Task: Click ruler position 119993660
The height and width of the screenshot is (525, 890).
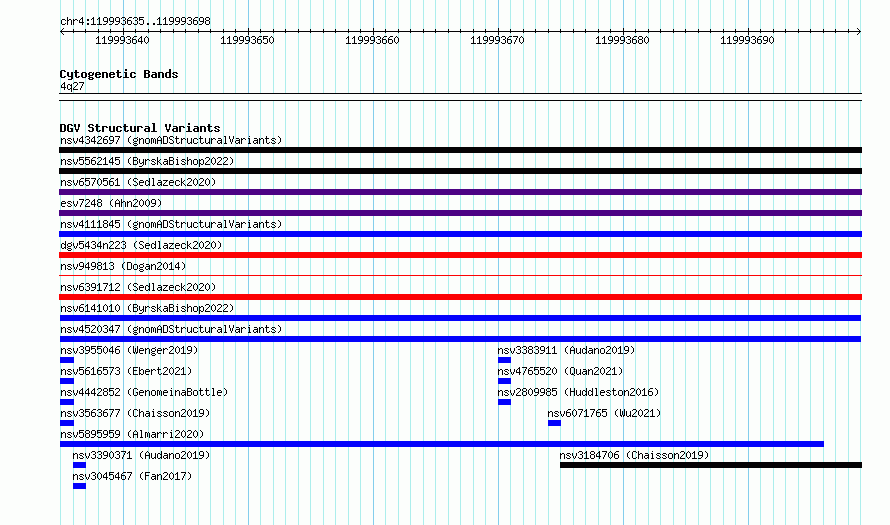Action: [372, 40]
